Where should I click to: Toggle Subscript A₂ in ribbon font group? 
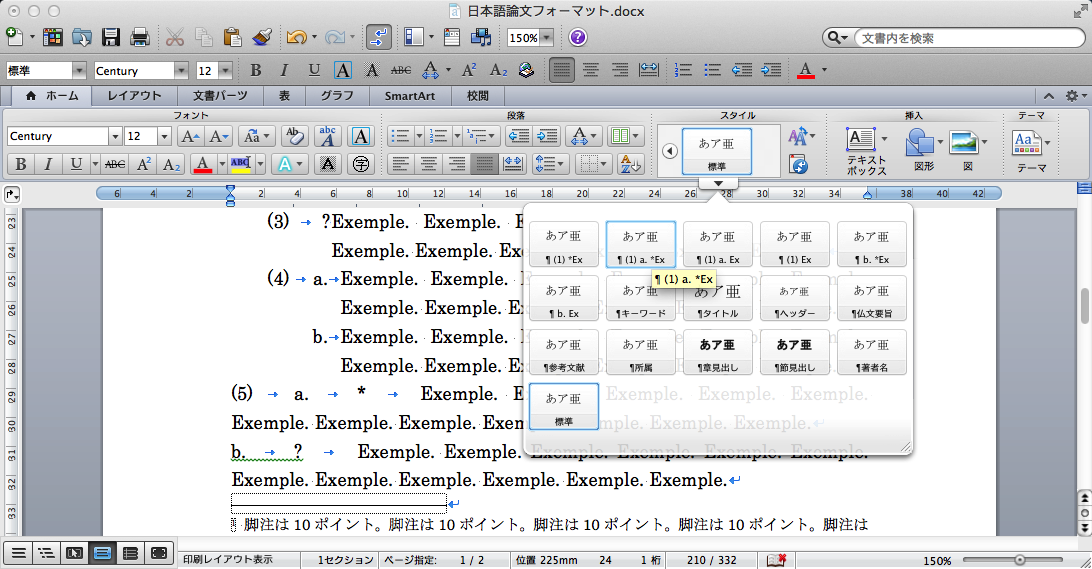(x=171, y=164)
